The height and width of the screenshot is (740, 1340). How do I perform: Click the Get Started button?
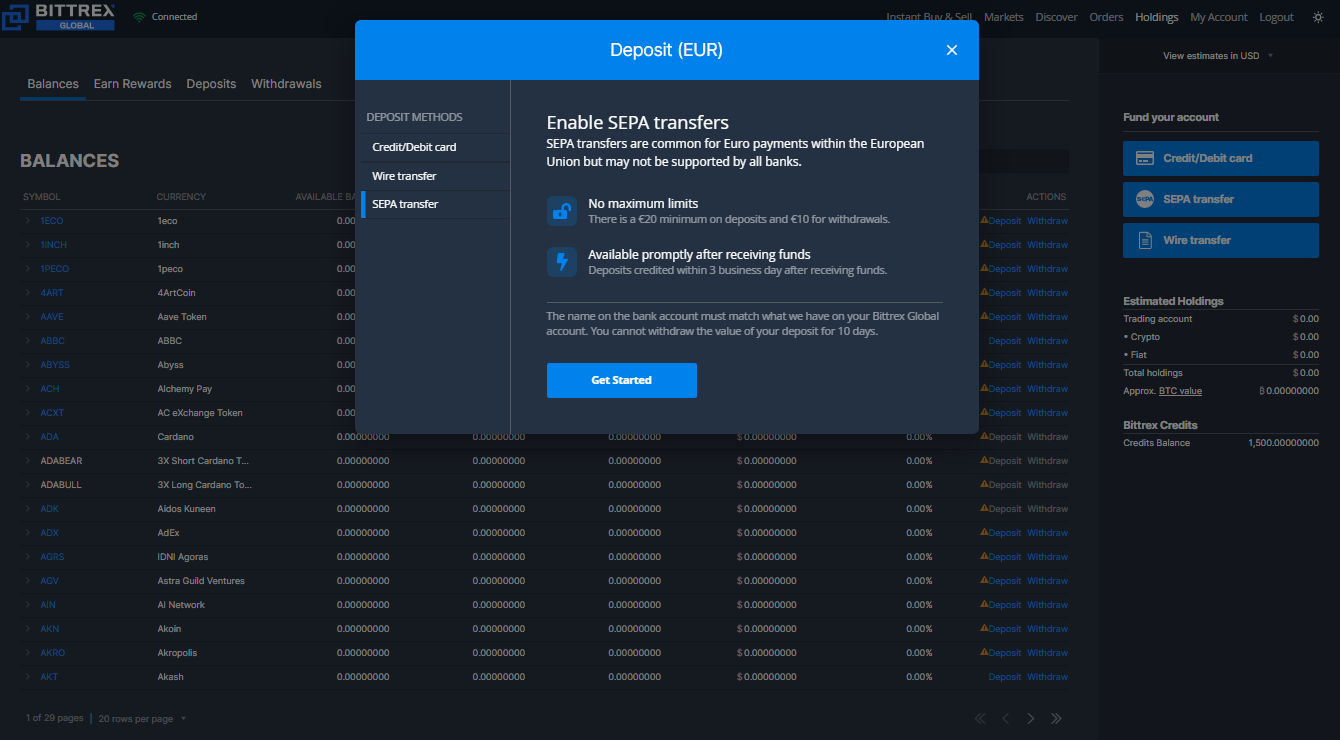pyautogui.click(x=621, y=380)
